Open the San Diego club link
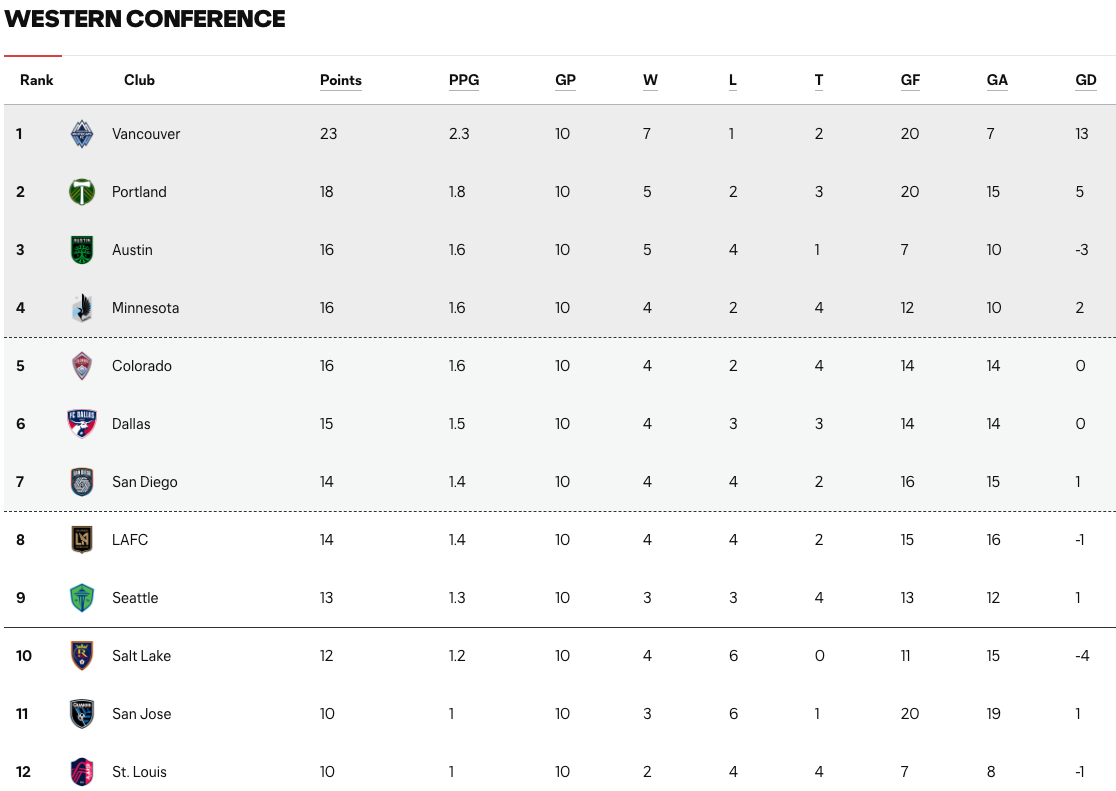The height and width of the screenshot is (791, 1116). (144, 482)
